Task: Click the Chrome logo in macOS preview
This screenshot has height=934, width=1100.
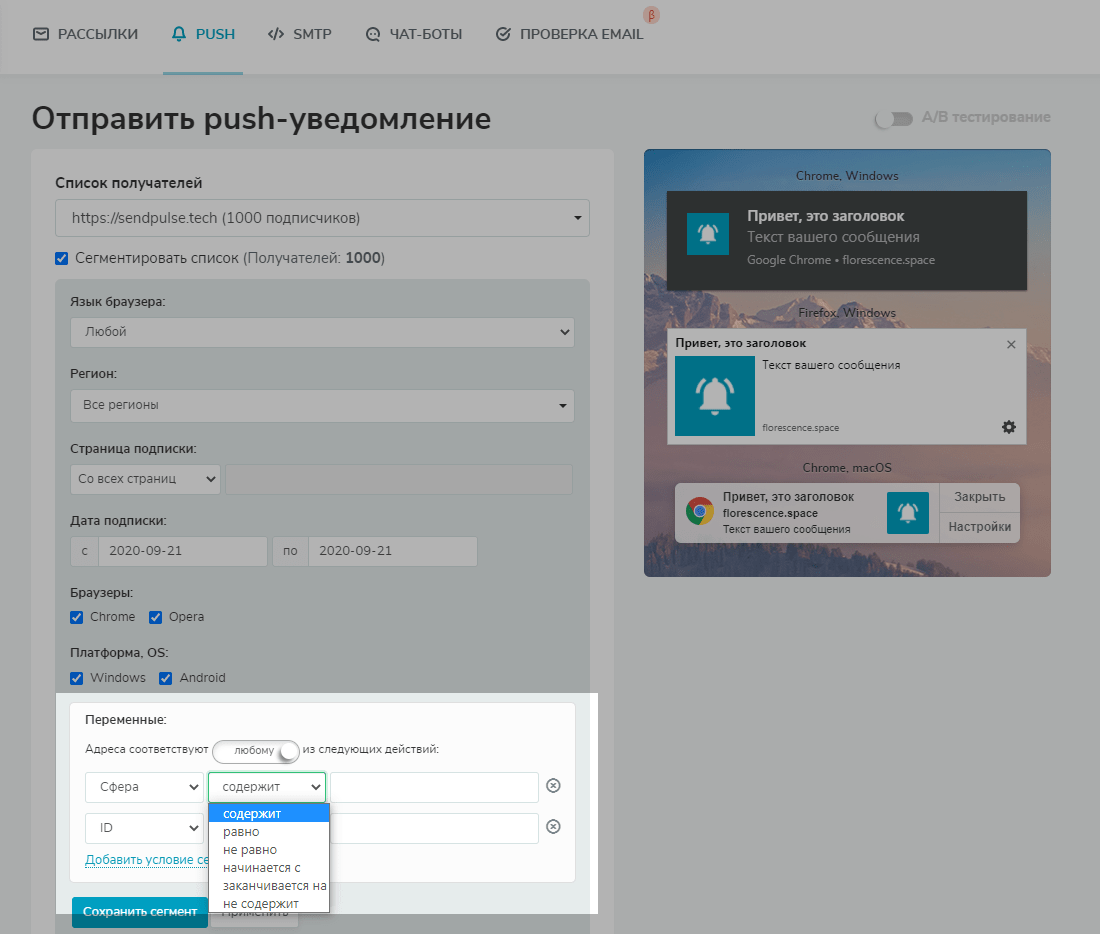Action: tap(700, 511)
